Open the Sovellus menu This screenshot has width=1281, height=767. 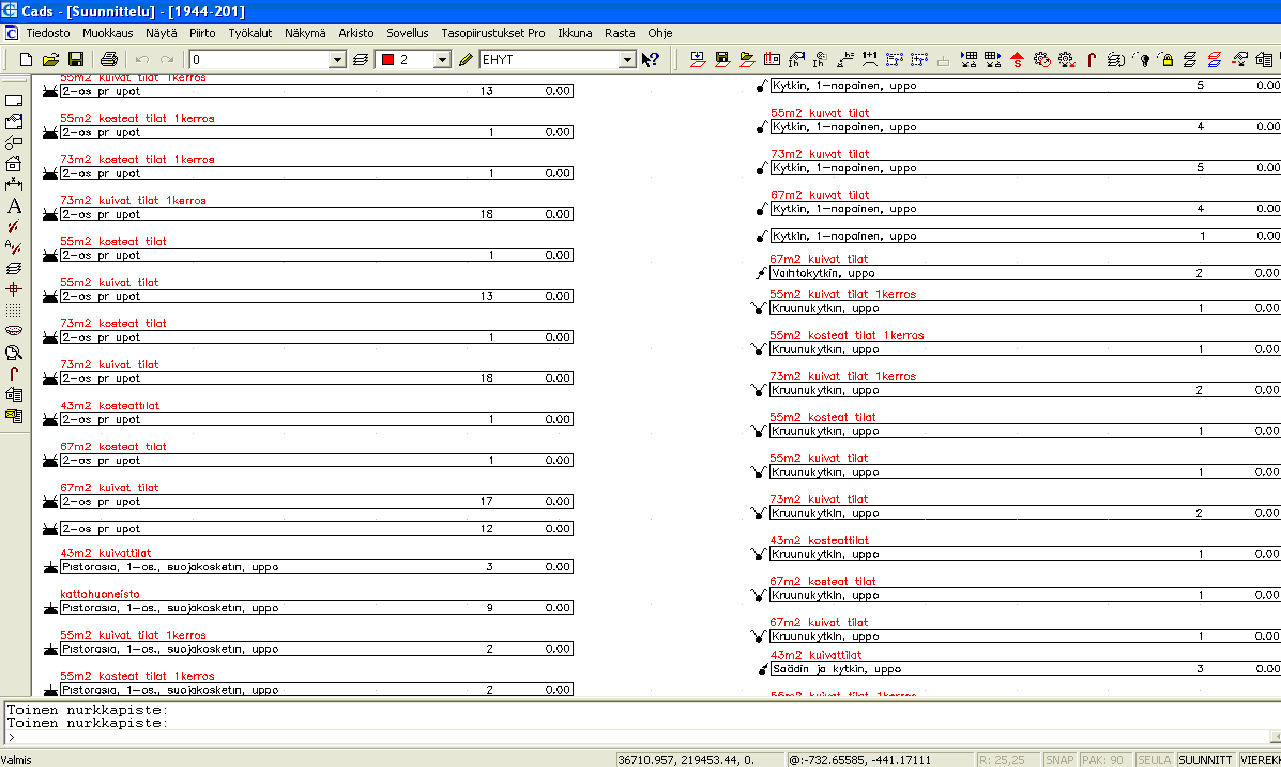[407, 33]
